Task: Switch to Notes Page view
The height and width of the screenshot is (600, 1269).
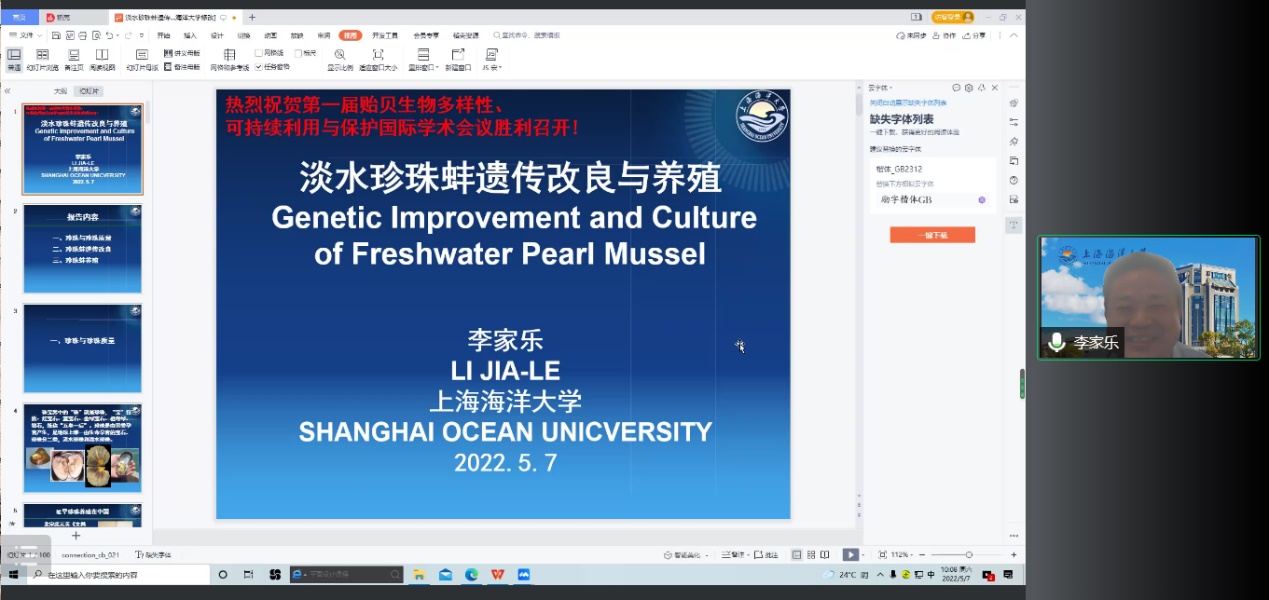Action: click(74, 59)
